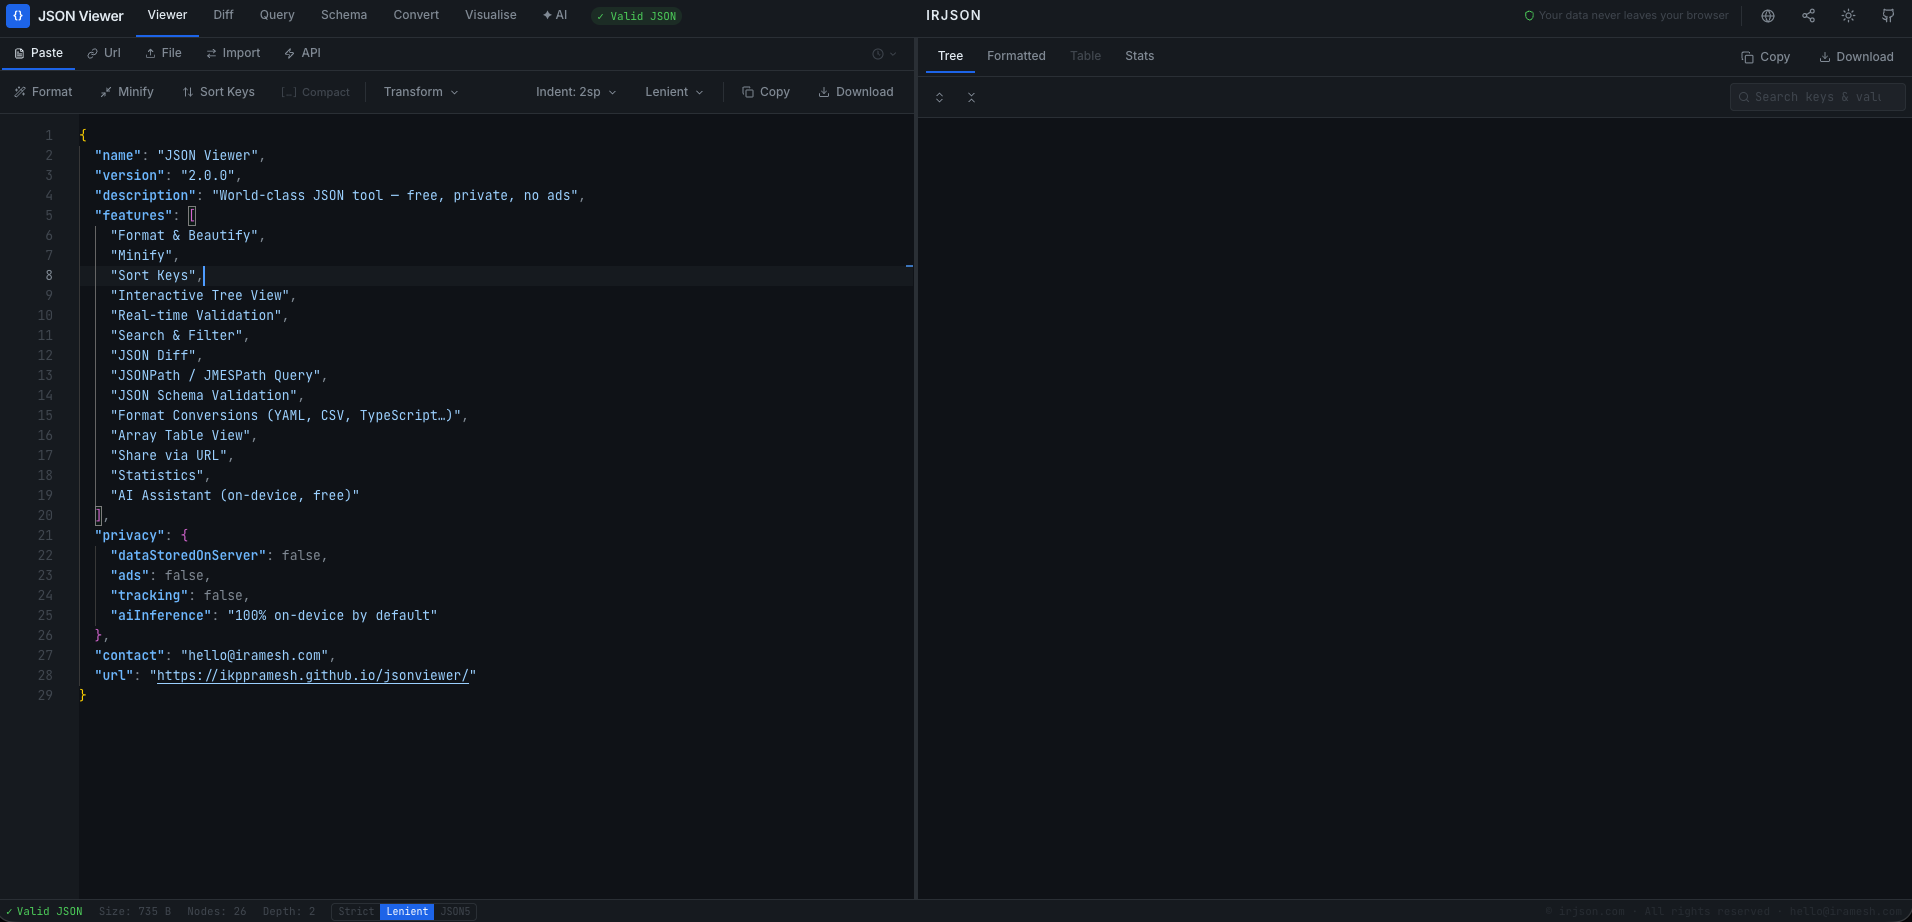The image size is (1912, 922).
Task: Copy output in right panel
Action: coord(1766,57)
